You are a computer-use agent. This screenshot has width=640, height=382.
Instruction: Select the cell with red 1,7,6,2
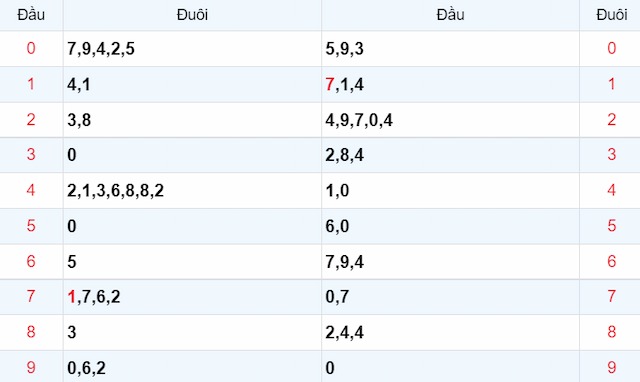pos(192,297)
